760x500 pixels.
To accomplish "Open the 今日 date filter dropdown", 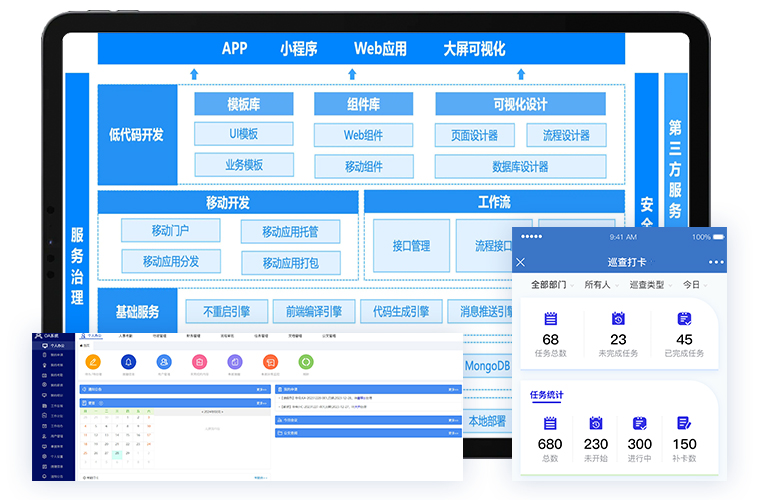I will [695, 285].
